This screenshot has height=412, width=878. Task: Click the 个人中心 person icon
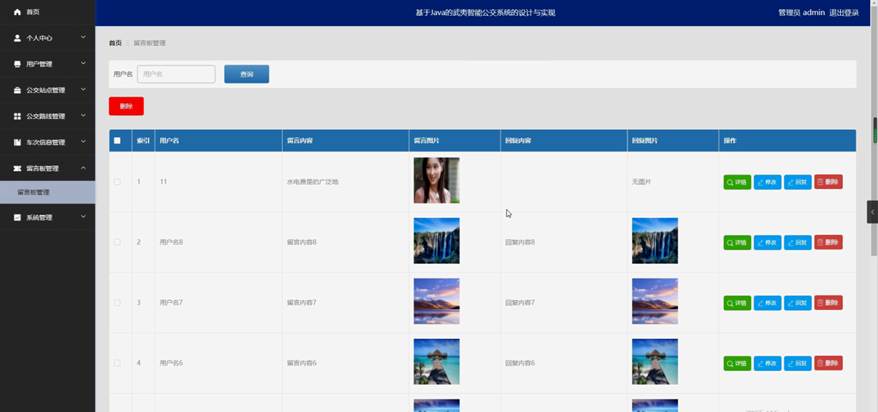[x=17, y=38]
